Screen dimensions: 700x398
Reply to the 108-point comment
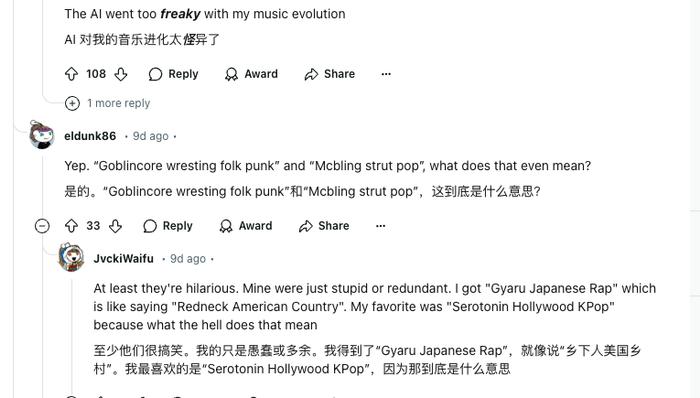tap(173, 74)
